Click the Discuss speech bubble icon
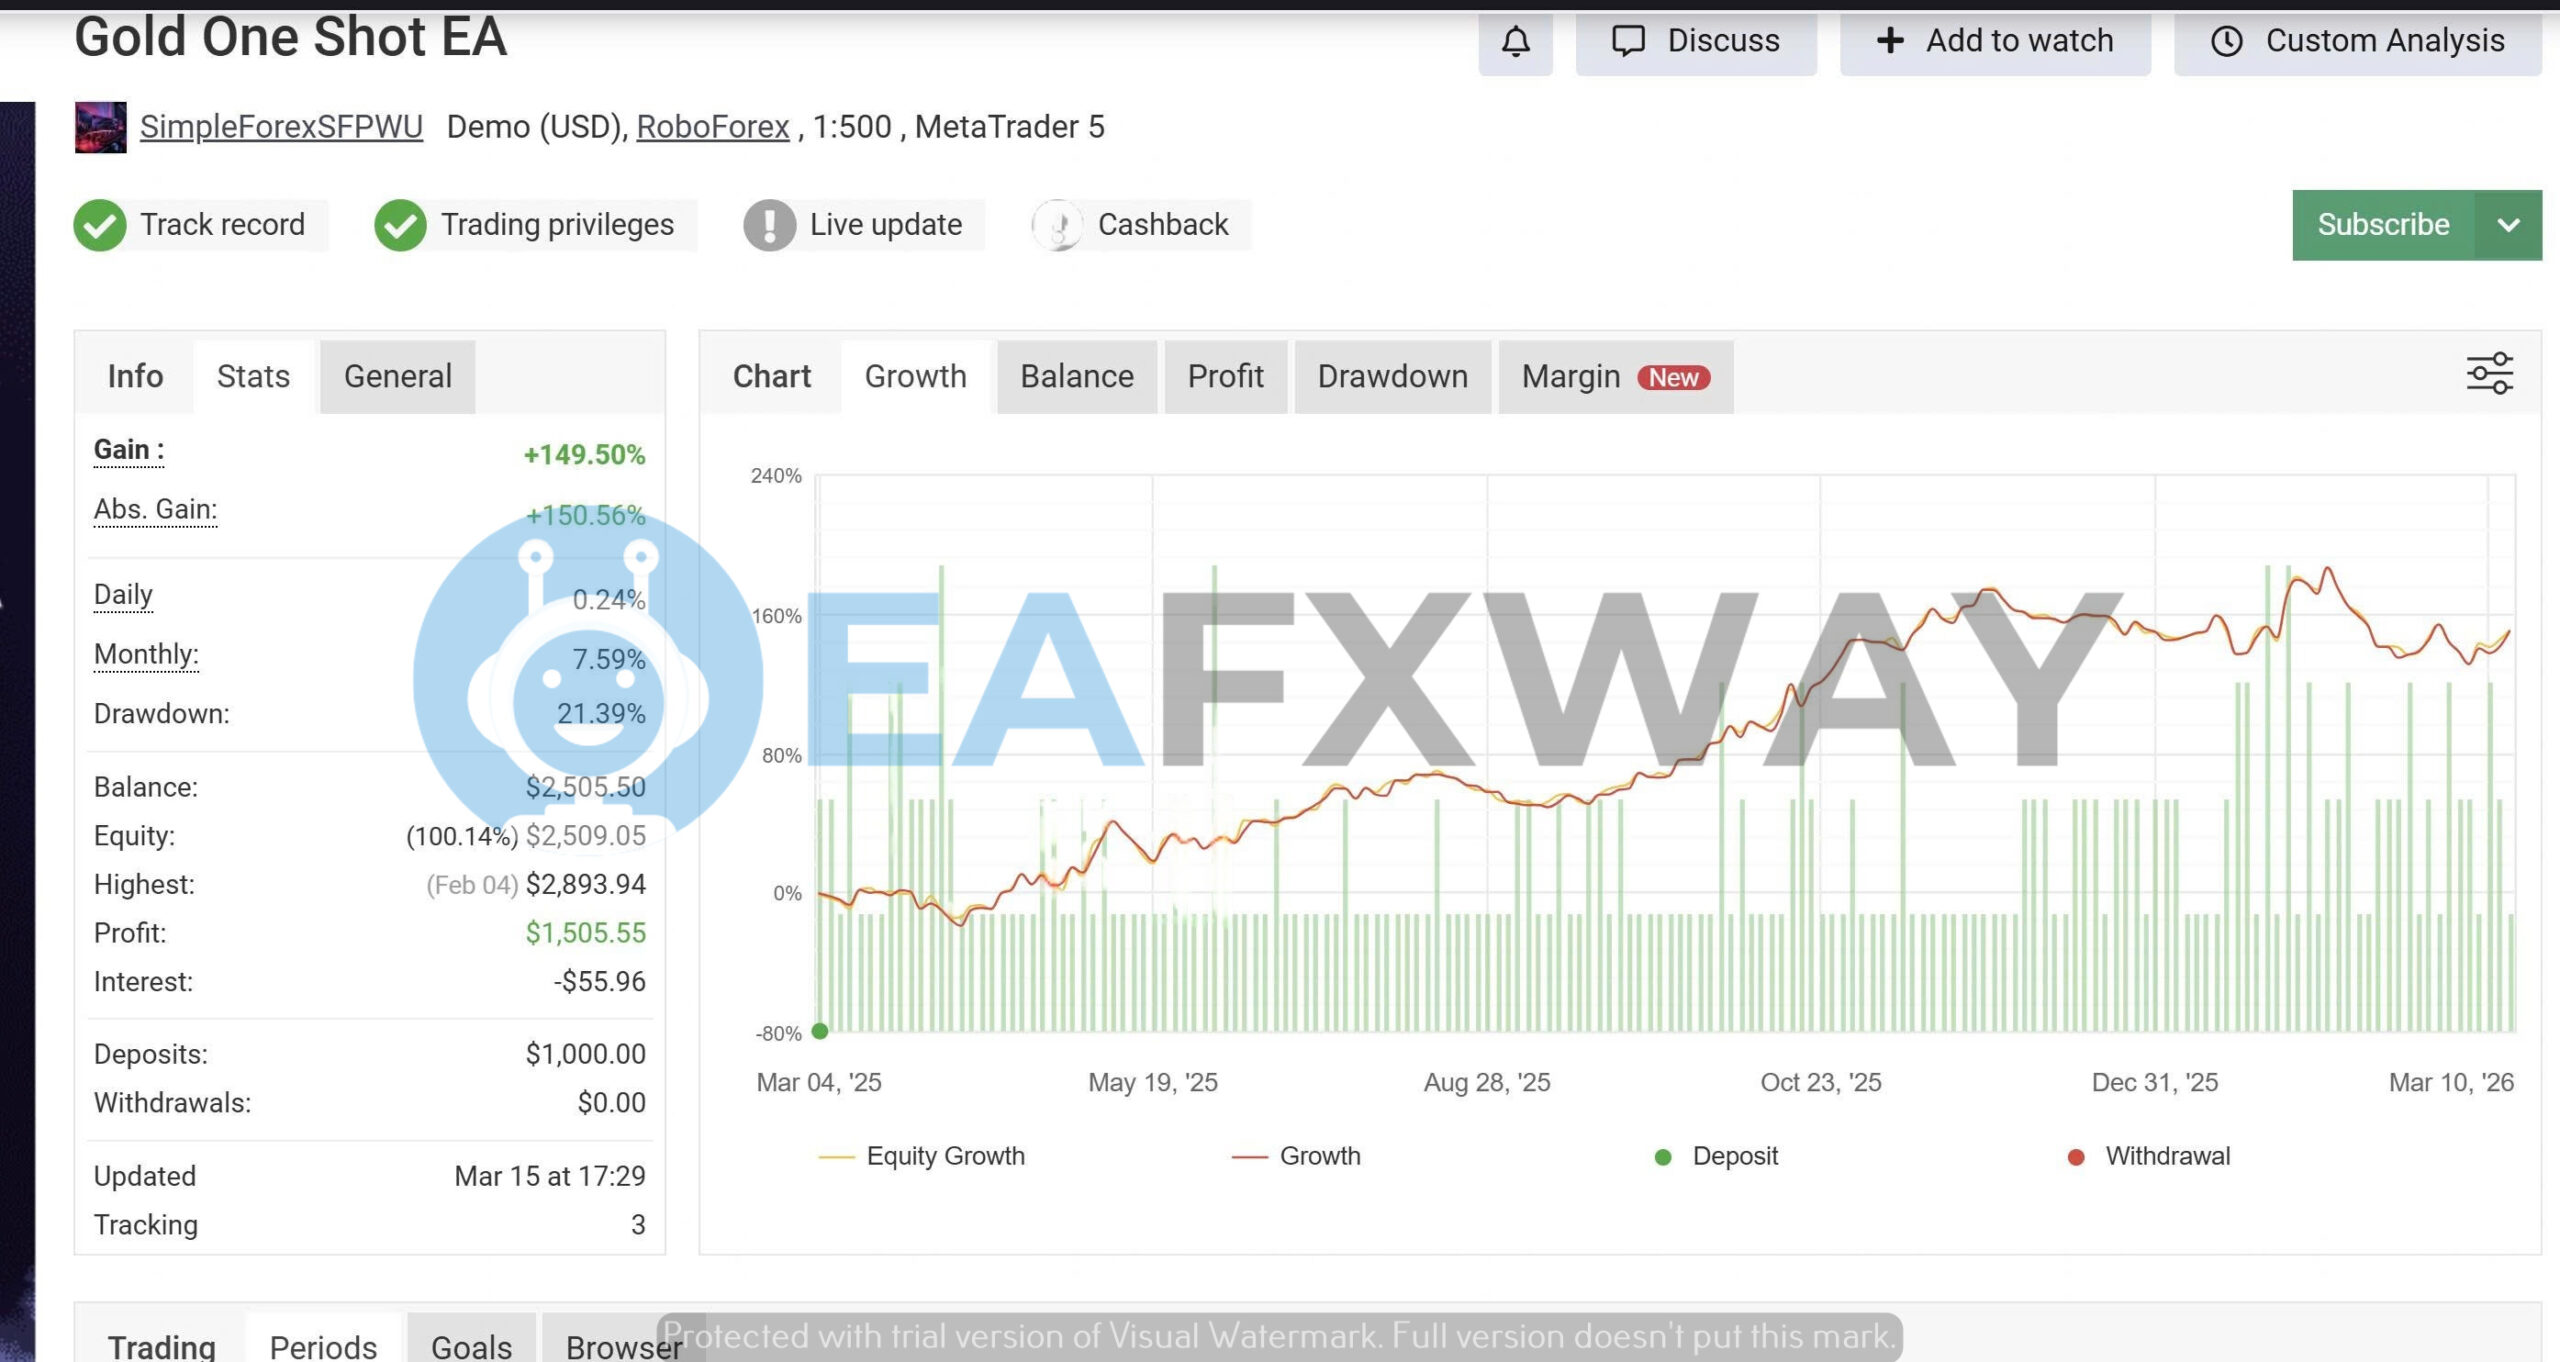The height and width of the screenshot is (1362, 2560). tap(1627, 41)
